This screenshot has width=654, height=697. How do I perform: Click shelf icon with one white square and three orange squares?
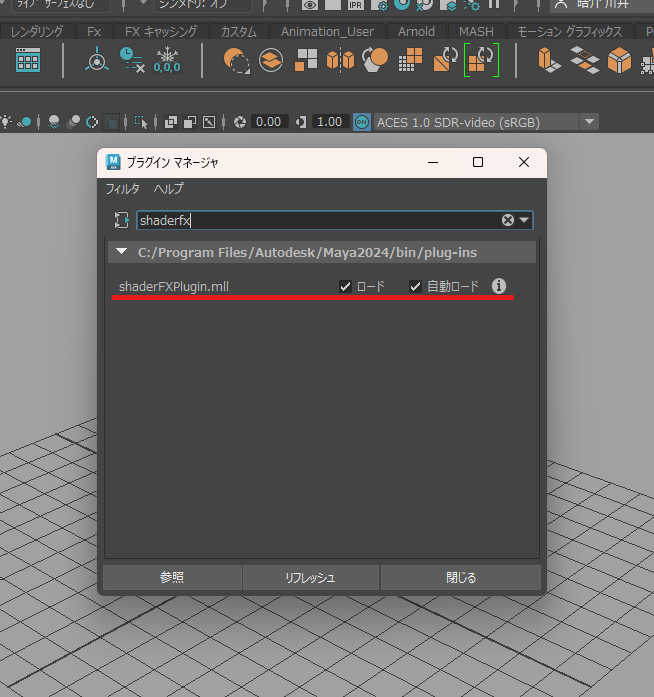[x=306, y=60]
